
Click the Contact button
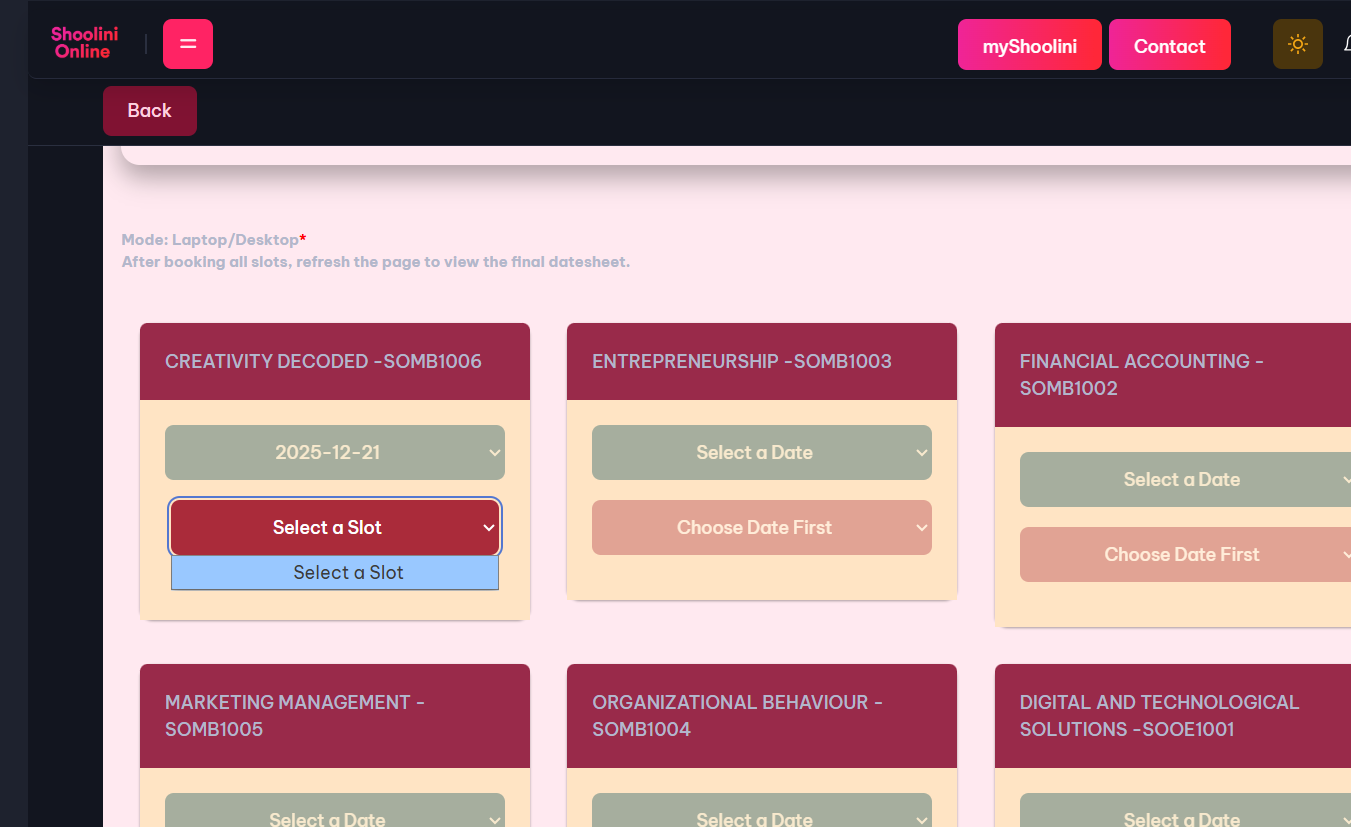pyautogui.click(x=1170, y=45)
